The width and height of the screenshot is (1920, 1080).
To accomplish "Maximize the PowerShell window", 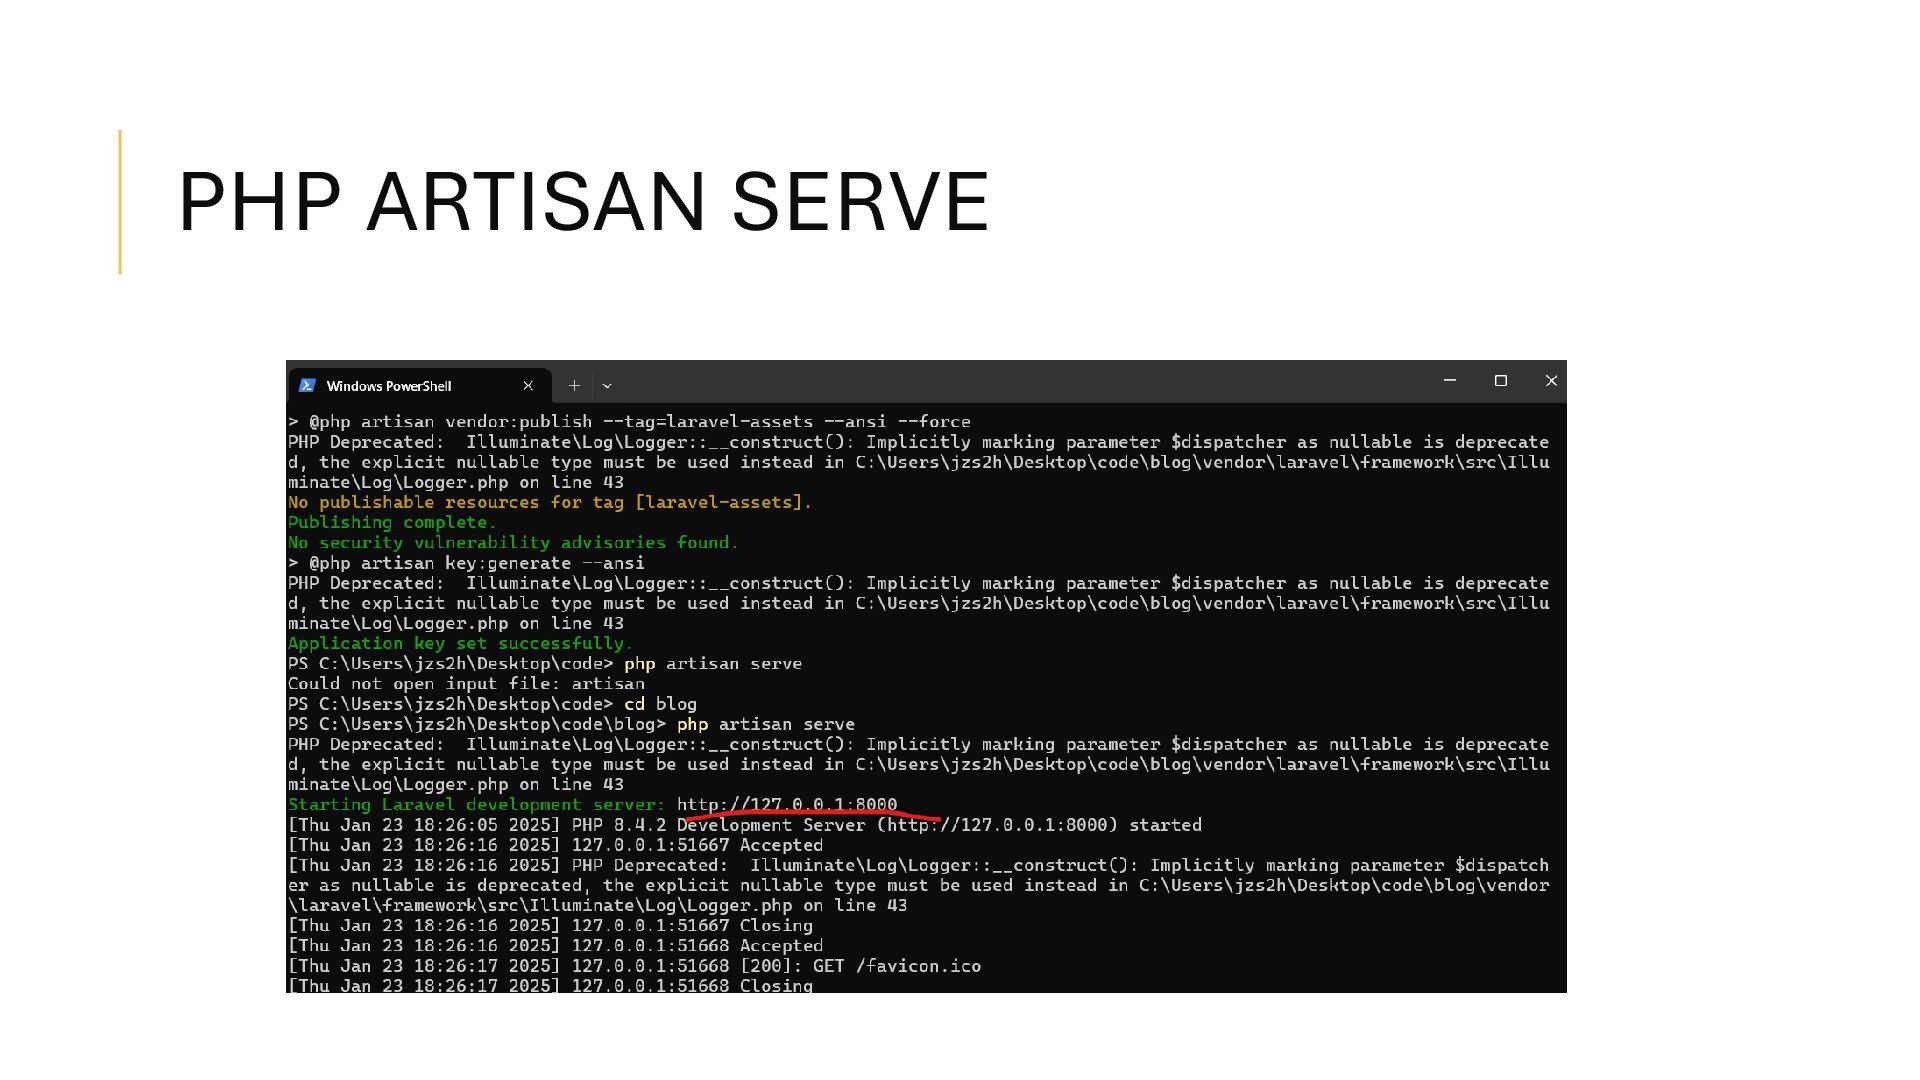I will click(x=1501, y=381).
